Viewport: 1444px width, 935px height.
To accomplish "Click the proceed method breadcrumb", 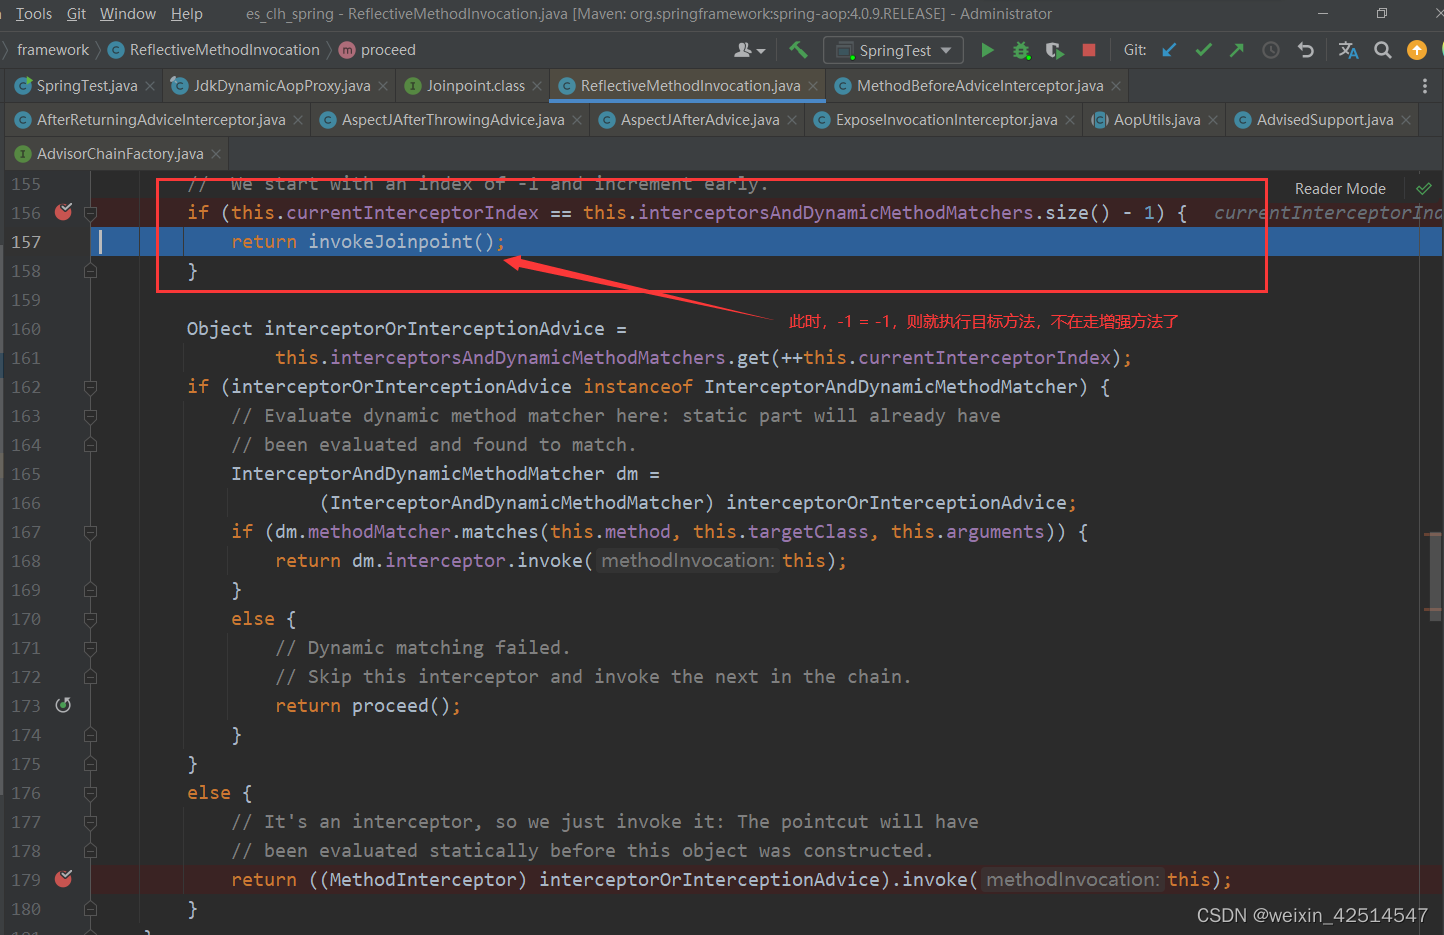I will coord(378,50).
